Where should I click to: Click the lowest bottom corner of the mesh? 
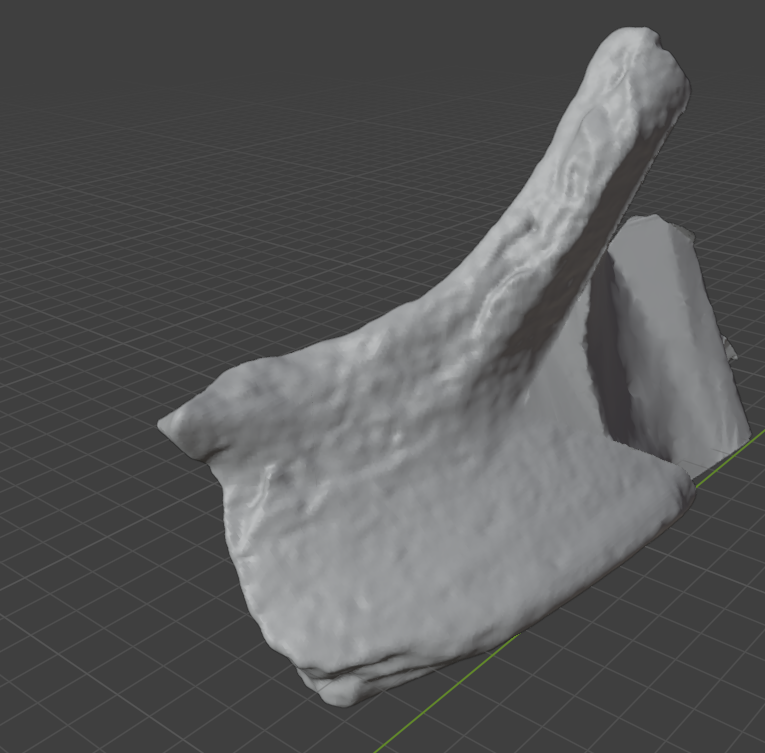pos(338,696)
